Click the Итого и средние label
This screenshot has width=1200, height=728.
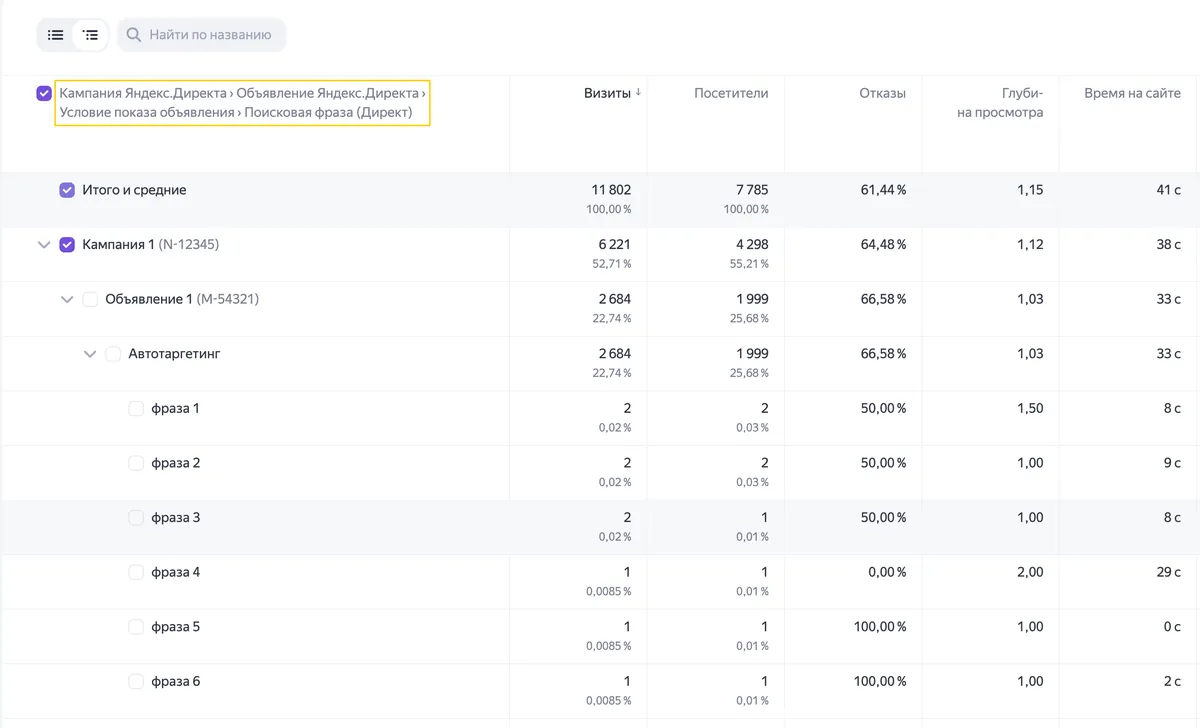point(134,190)
